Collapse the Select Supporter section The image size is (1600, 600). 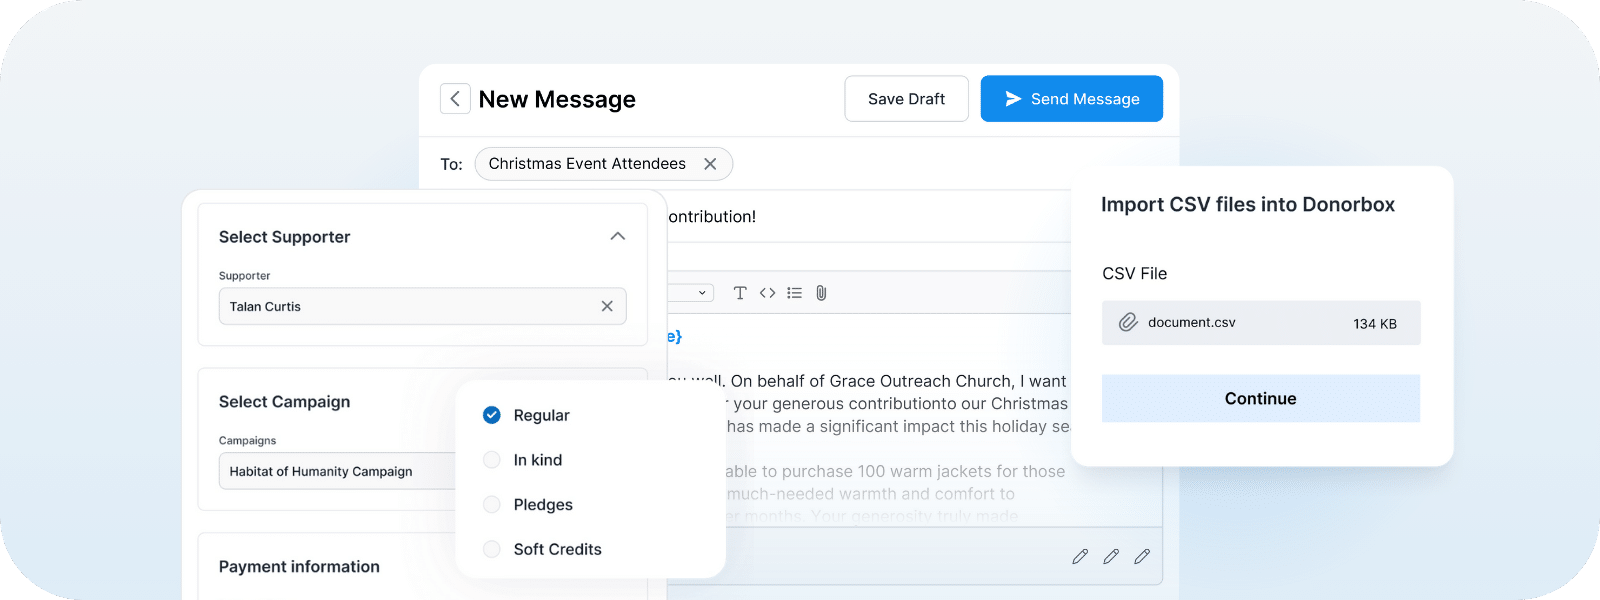(618, 236)
